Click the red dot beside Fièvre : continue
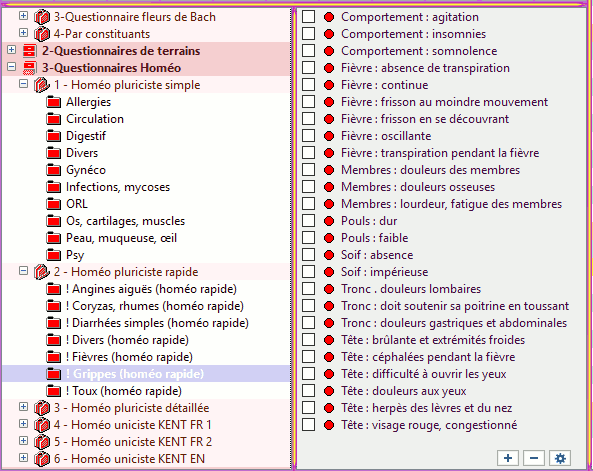 (329, 85)
